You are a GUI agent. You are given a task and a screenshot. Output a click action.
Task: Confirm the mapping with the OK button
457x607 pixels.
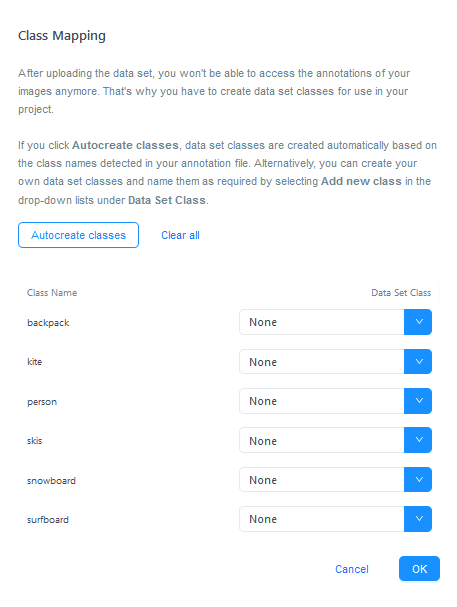419,569
